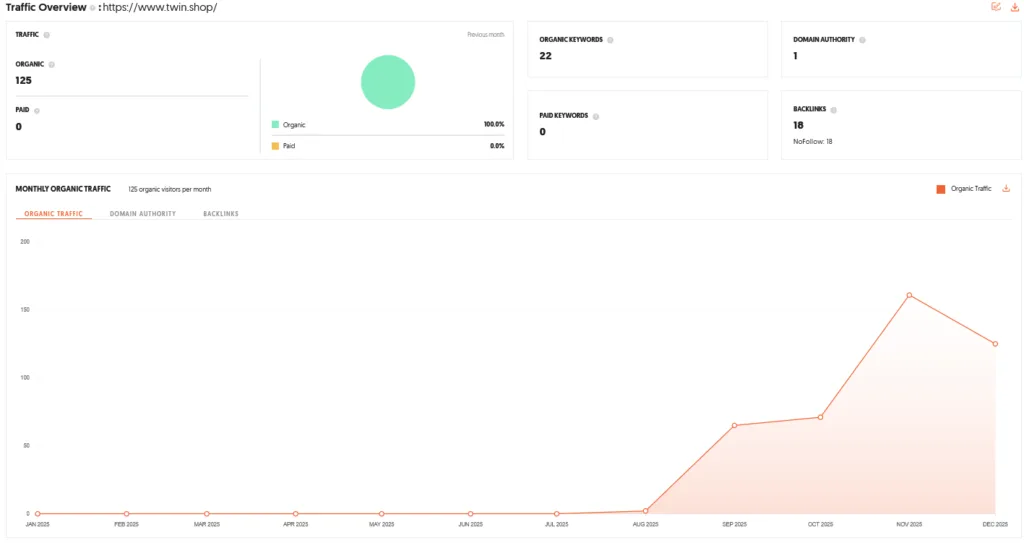This screenshot has width=1024, height=543.
Task: Click the Backlinks card info icon
Action: (x=833, y=110)
